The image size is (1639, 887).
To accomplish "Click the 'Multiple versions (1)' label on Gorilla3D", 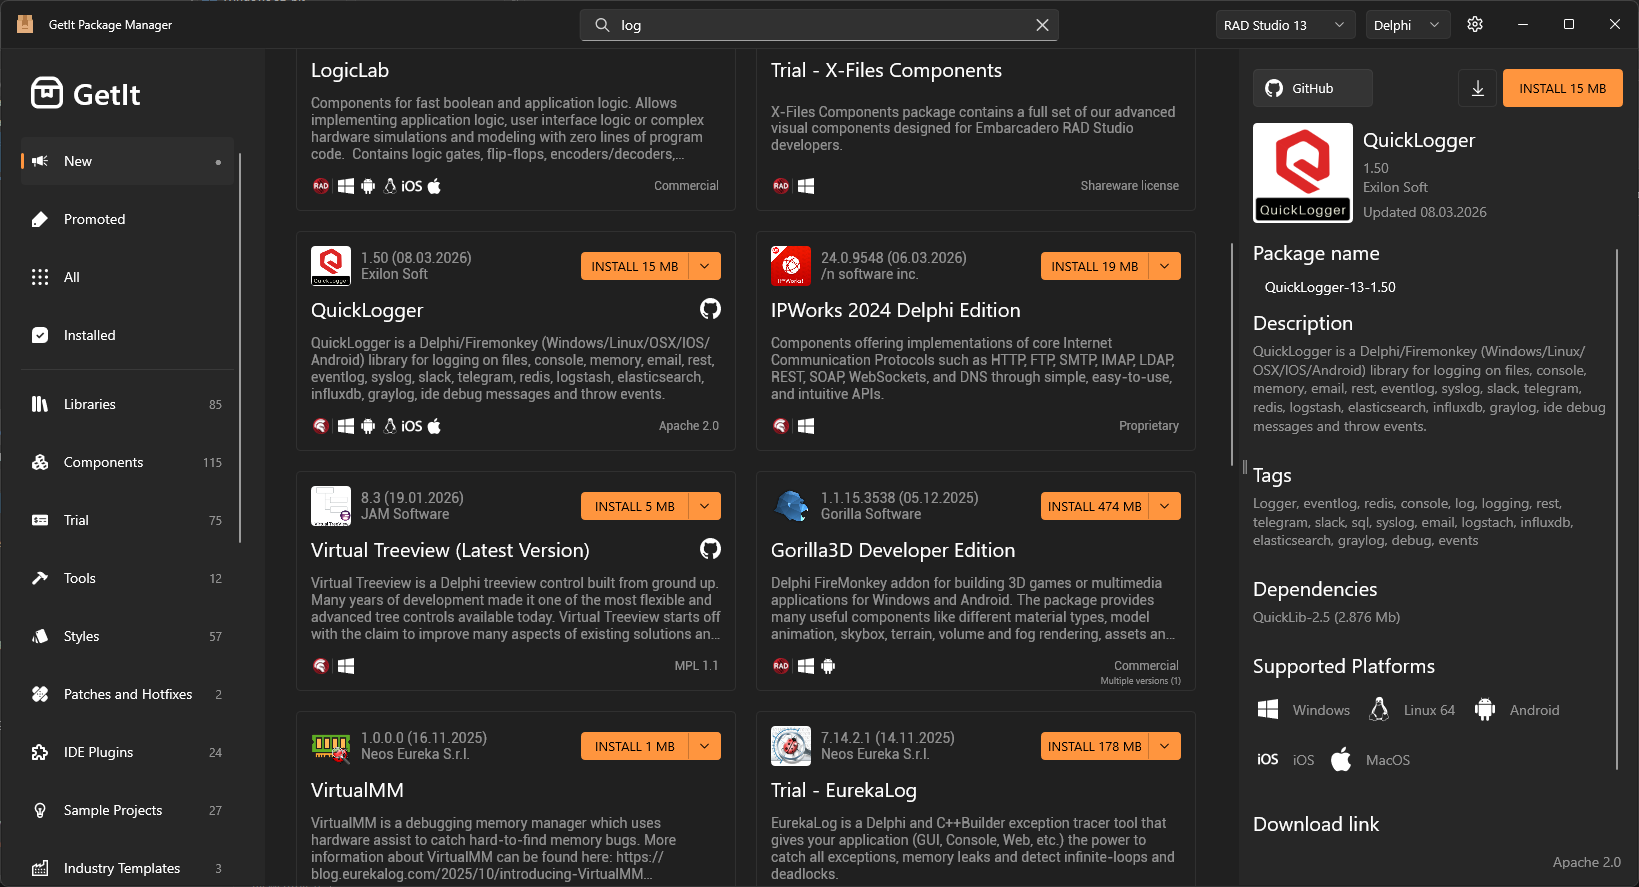I will coord(1140,681).
